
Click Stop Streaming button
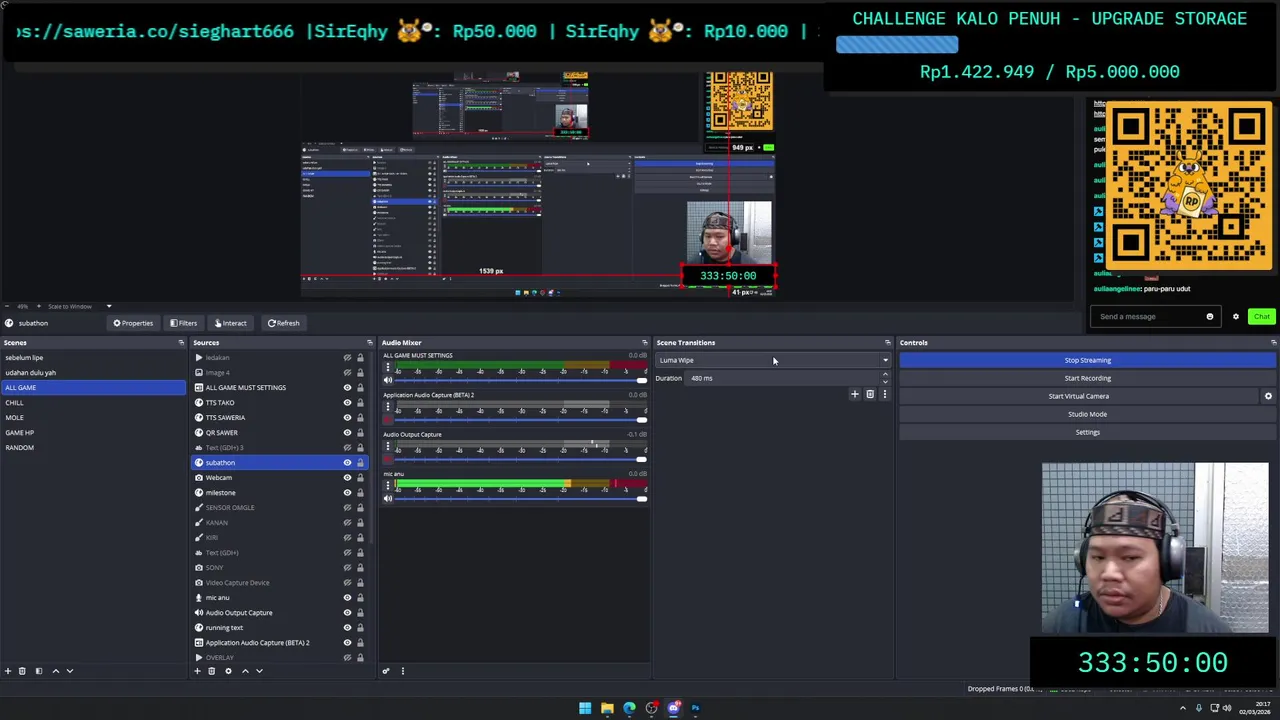1087,360
